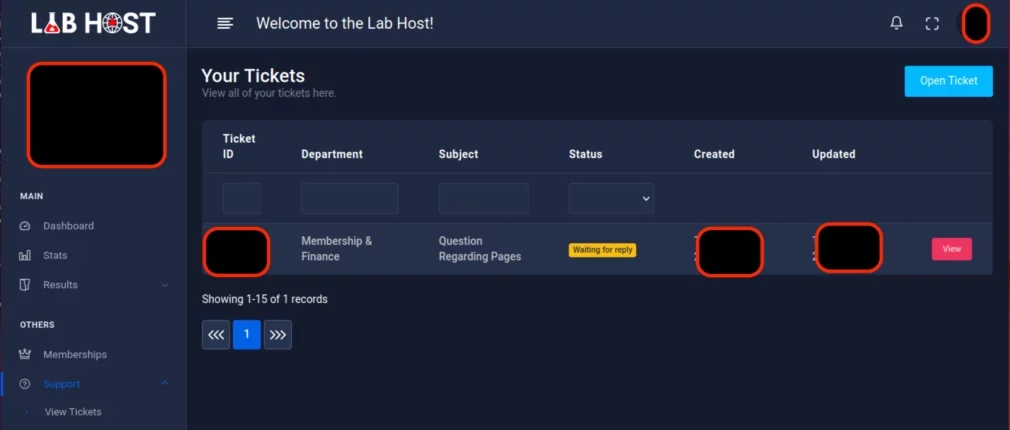
Task: Sort by Created column header
Action: (714, 154)
